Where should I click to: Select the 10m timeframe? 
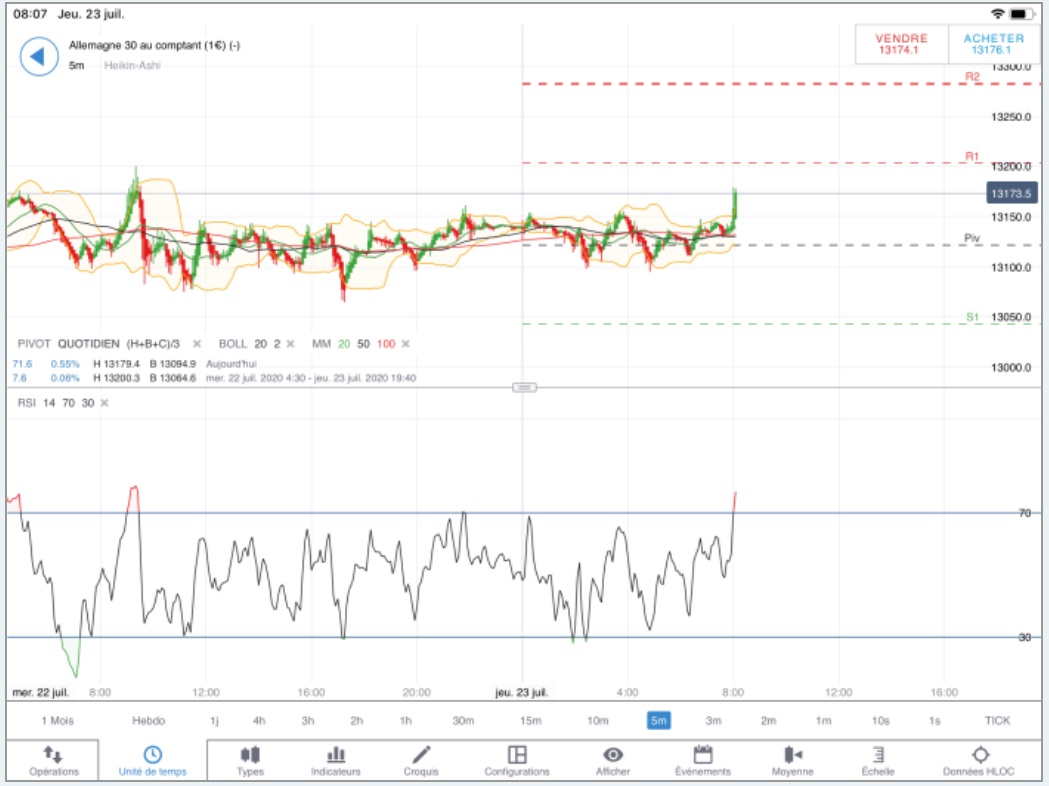(598, 720)
